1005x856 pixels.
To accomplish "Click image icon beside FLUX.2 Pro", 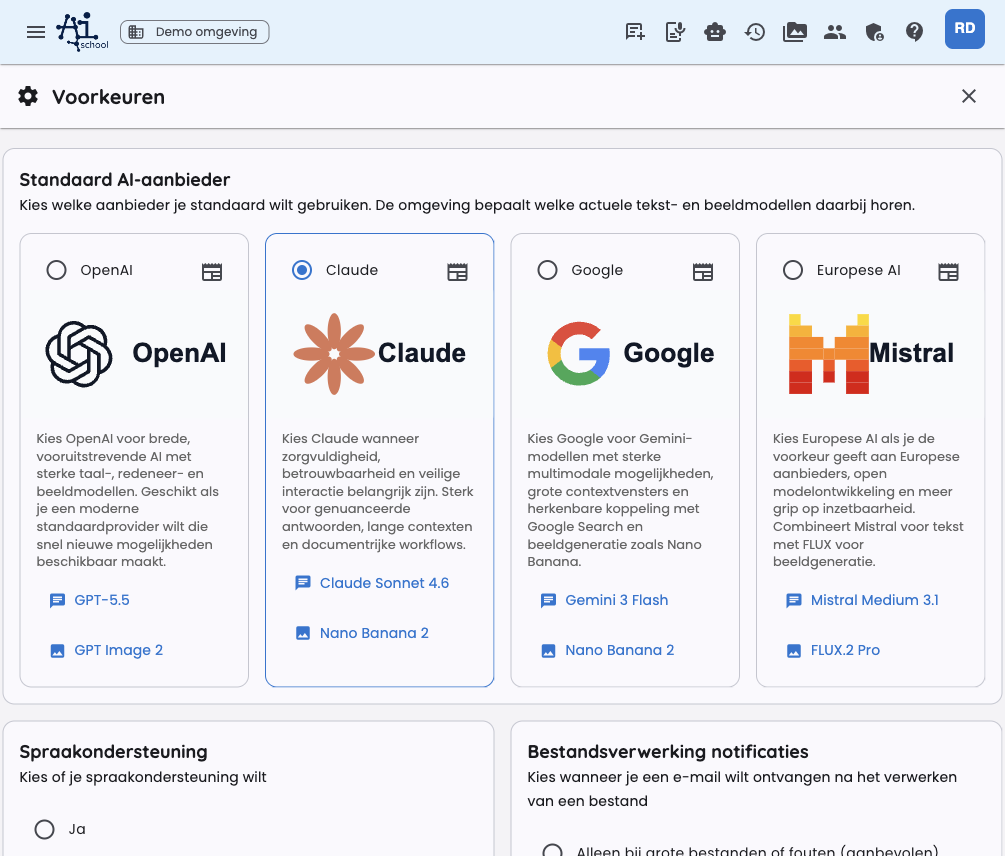I will point(794,651).
